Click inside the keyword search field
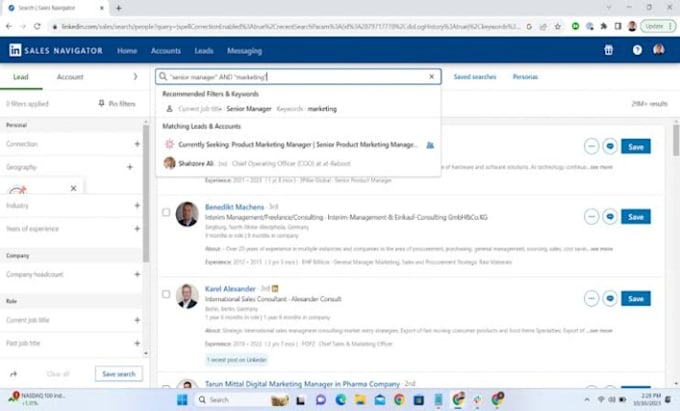 [298, 77]
